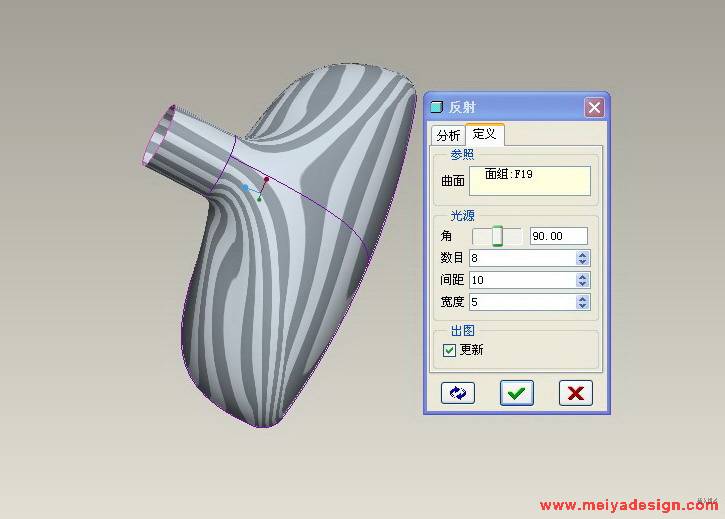Select the 定义 tab
Screen dimensions: 725x519
pyautogui.click(x=484, y=134)
